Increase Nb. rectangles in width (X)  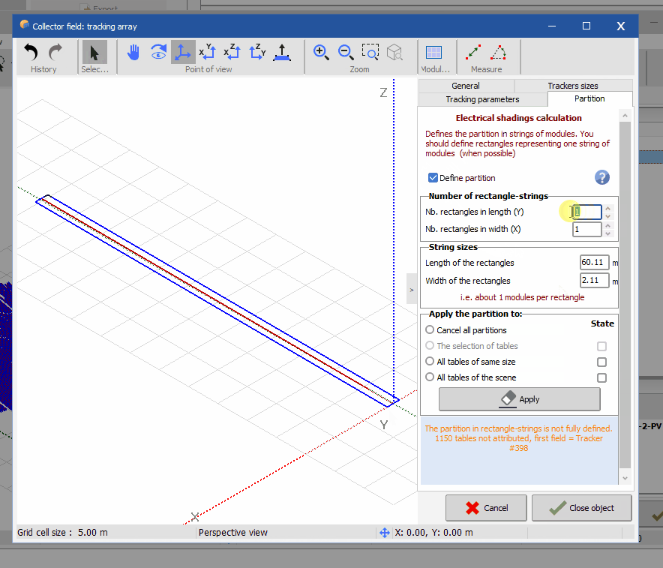[x=608, y=225]
